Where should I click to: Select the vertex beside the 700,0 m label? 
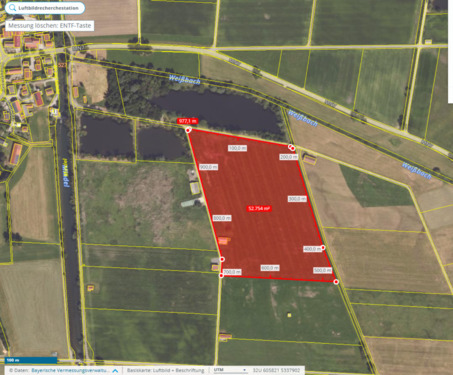[221, 276]
